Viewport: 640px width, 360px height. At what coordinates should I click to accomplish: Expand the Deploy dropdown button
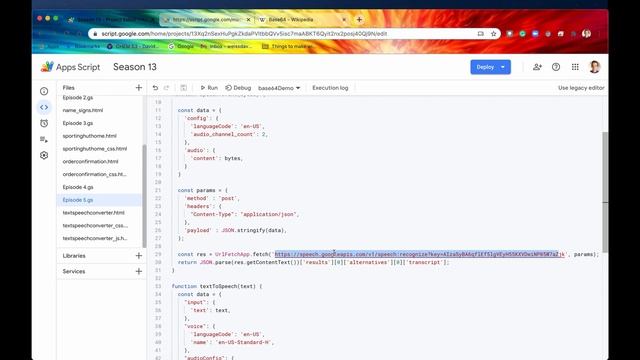(503, 67)
